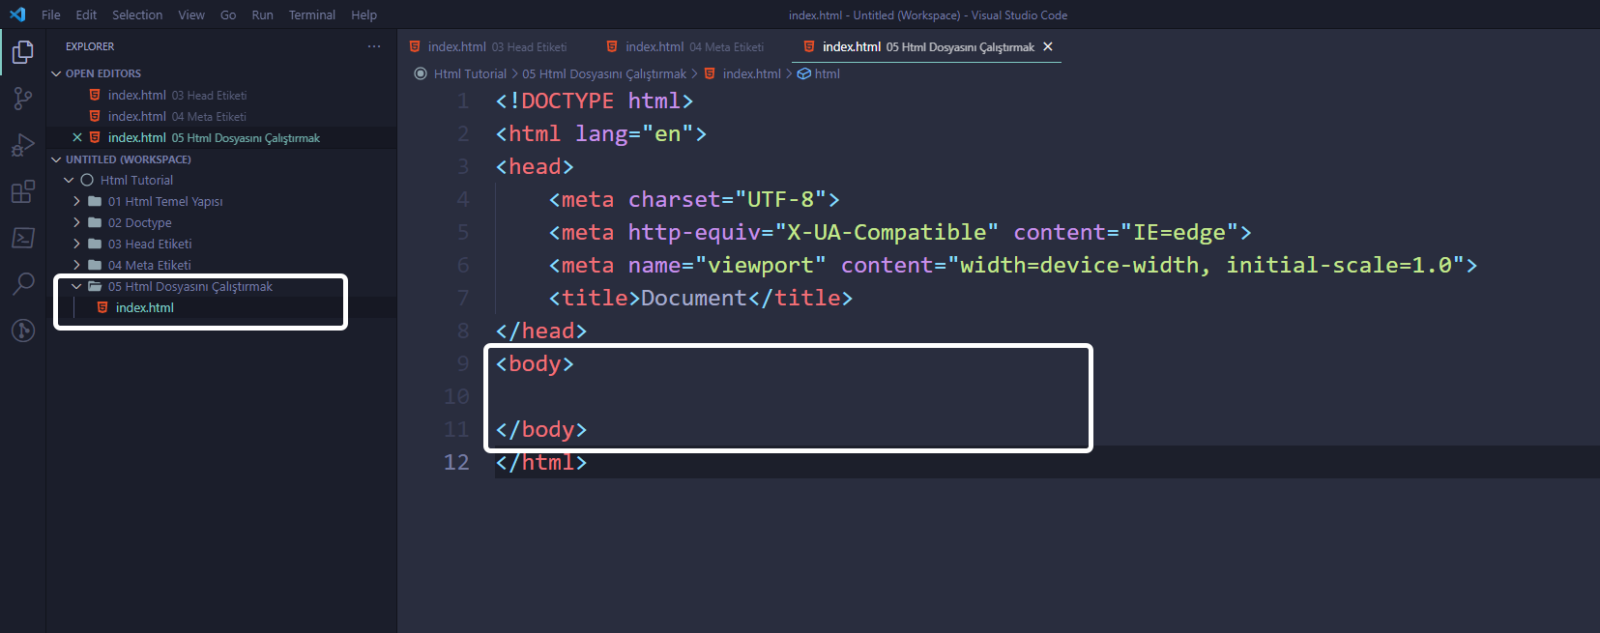This screenshot has width=1600, height=633.
Task: Click Html Tutorial in the breadcrumb
Action: pyautogui.click(x=469, y=74)
